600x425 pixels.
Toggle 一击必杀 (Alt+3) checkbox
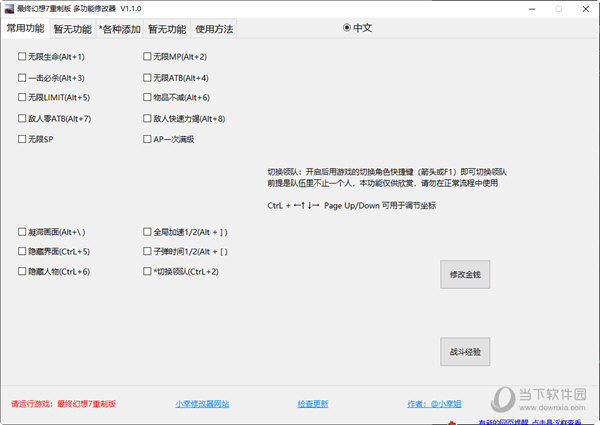(22, 78)
